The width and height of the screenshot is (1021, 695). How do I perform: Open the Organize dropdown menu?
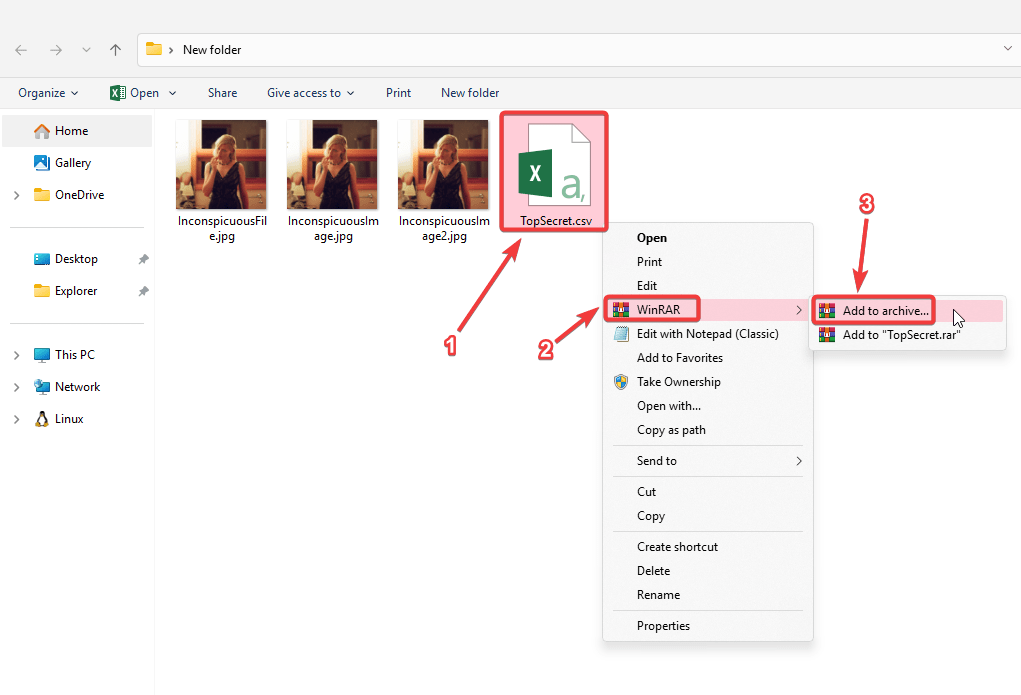click(48, 93)
